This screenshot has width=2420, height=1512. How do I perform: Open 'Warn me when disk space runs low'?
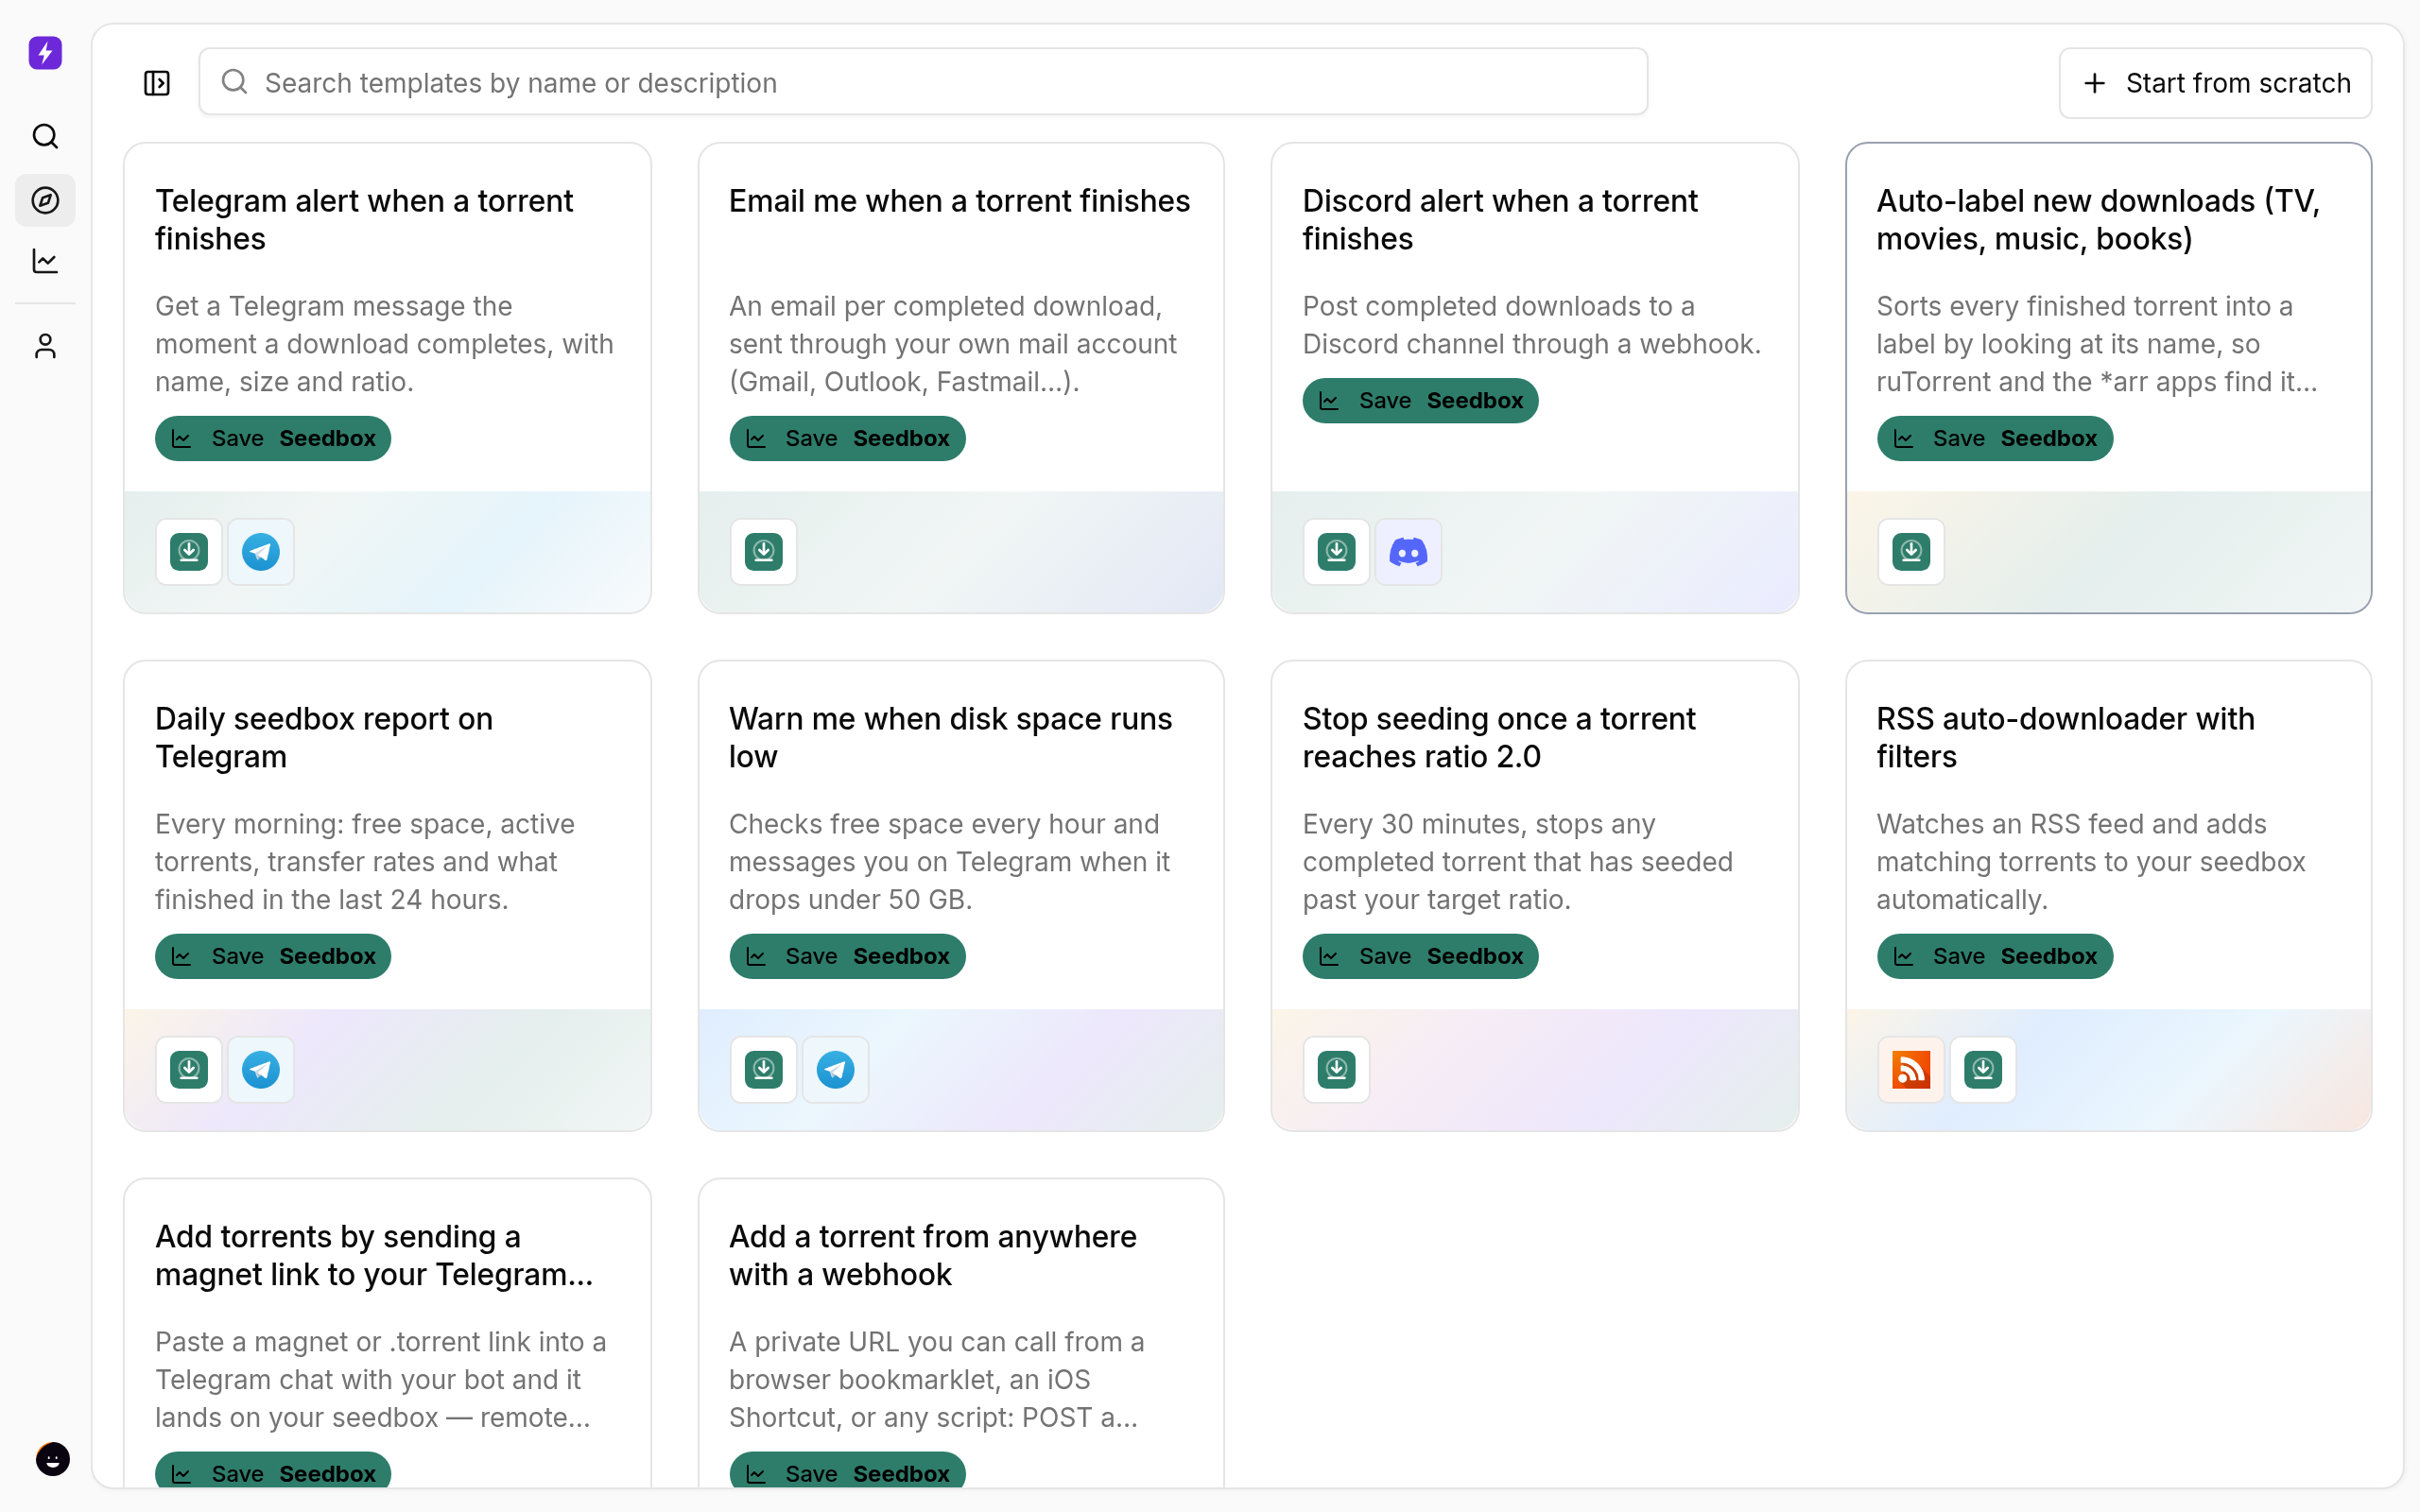click(x=950, y=738)
